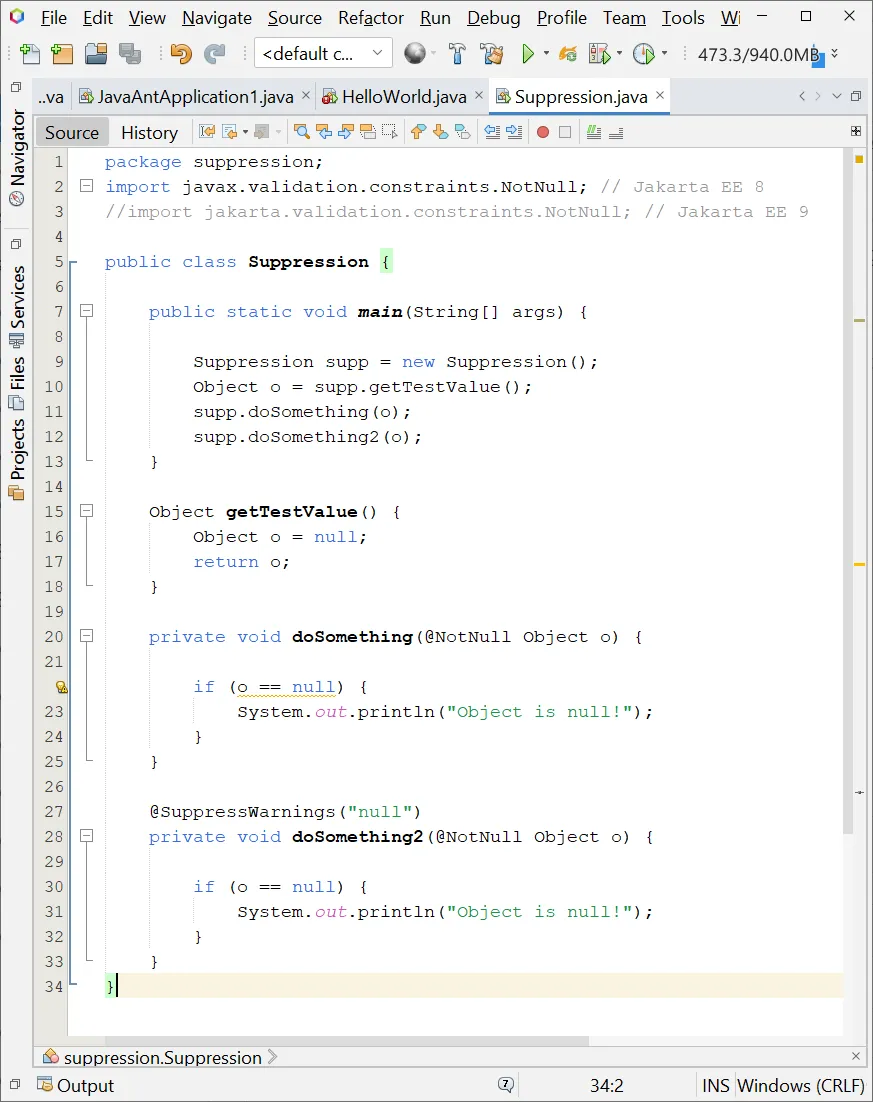Save all files with the Save All icon
873x1102 pixels.
point(130,53)
